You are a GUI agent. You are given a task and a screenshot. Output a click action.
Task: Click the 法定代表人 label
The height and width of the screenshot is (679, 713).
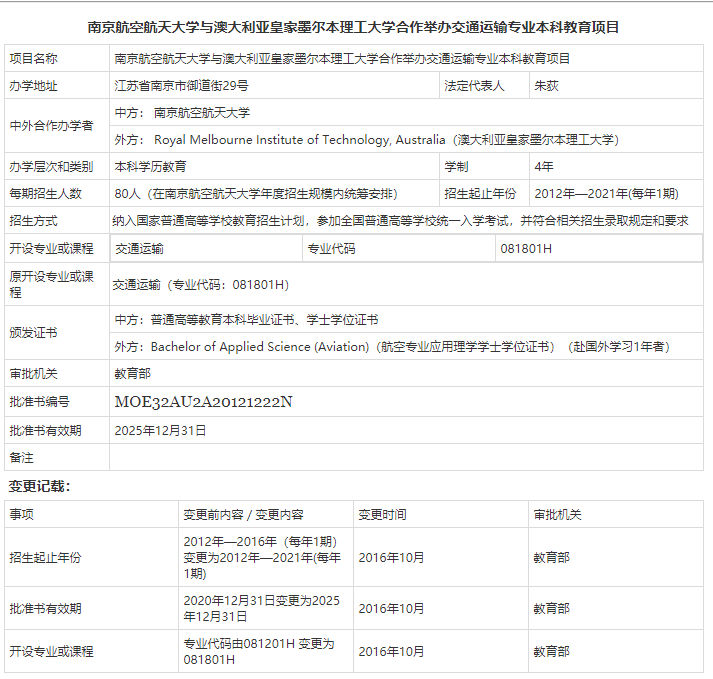[x=474, y=86]
